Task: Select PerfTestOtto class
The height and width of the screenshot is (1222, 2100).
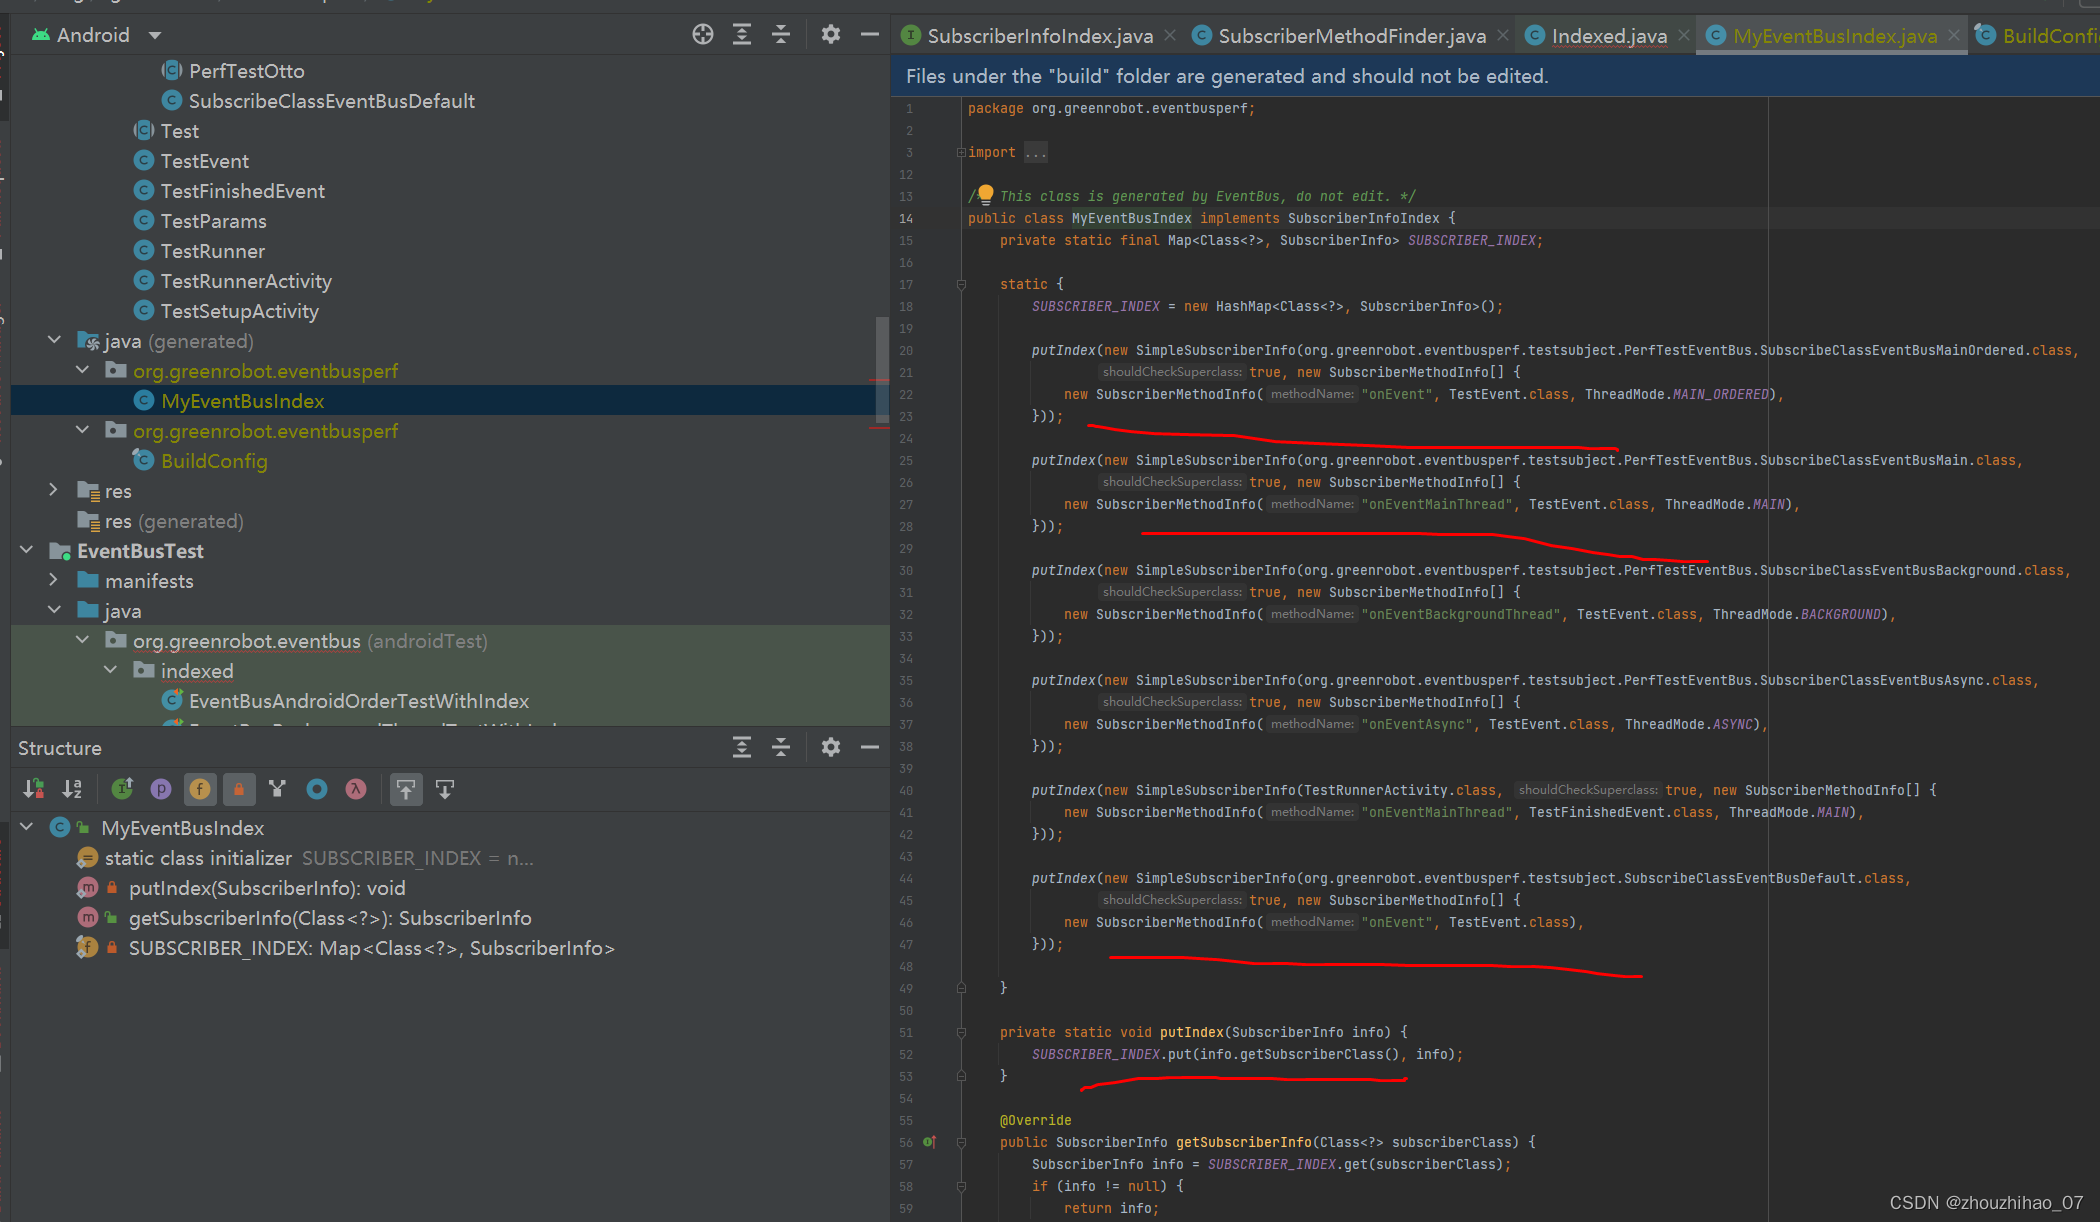Action: pyautogui.click(x=247, y=71)
